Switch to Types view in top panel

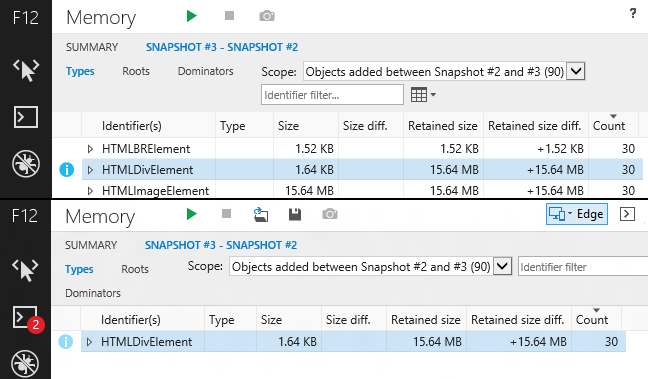point(80,71)
